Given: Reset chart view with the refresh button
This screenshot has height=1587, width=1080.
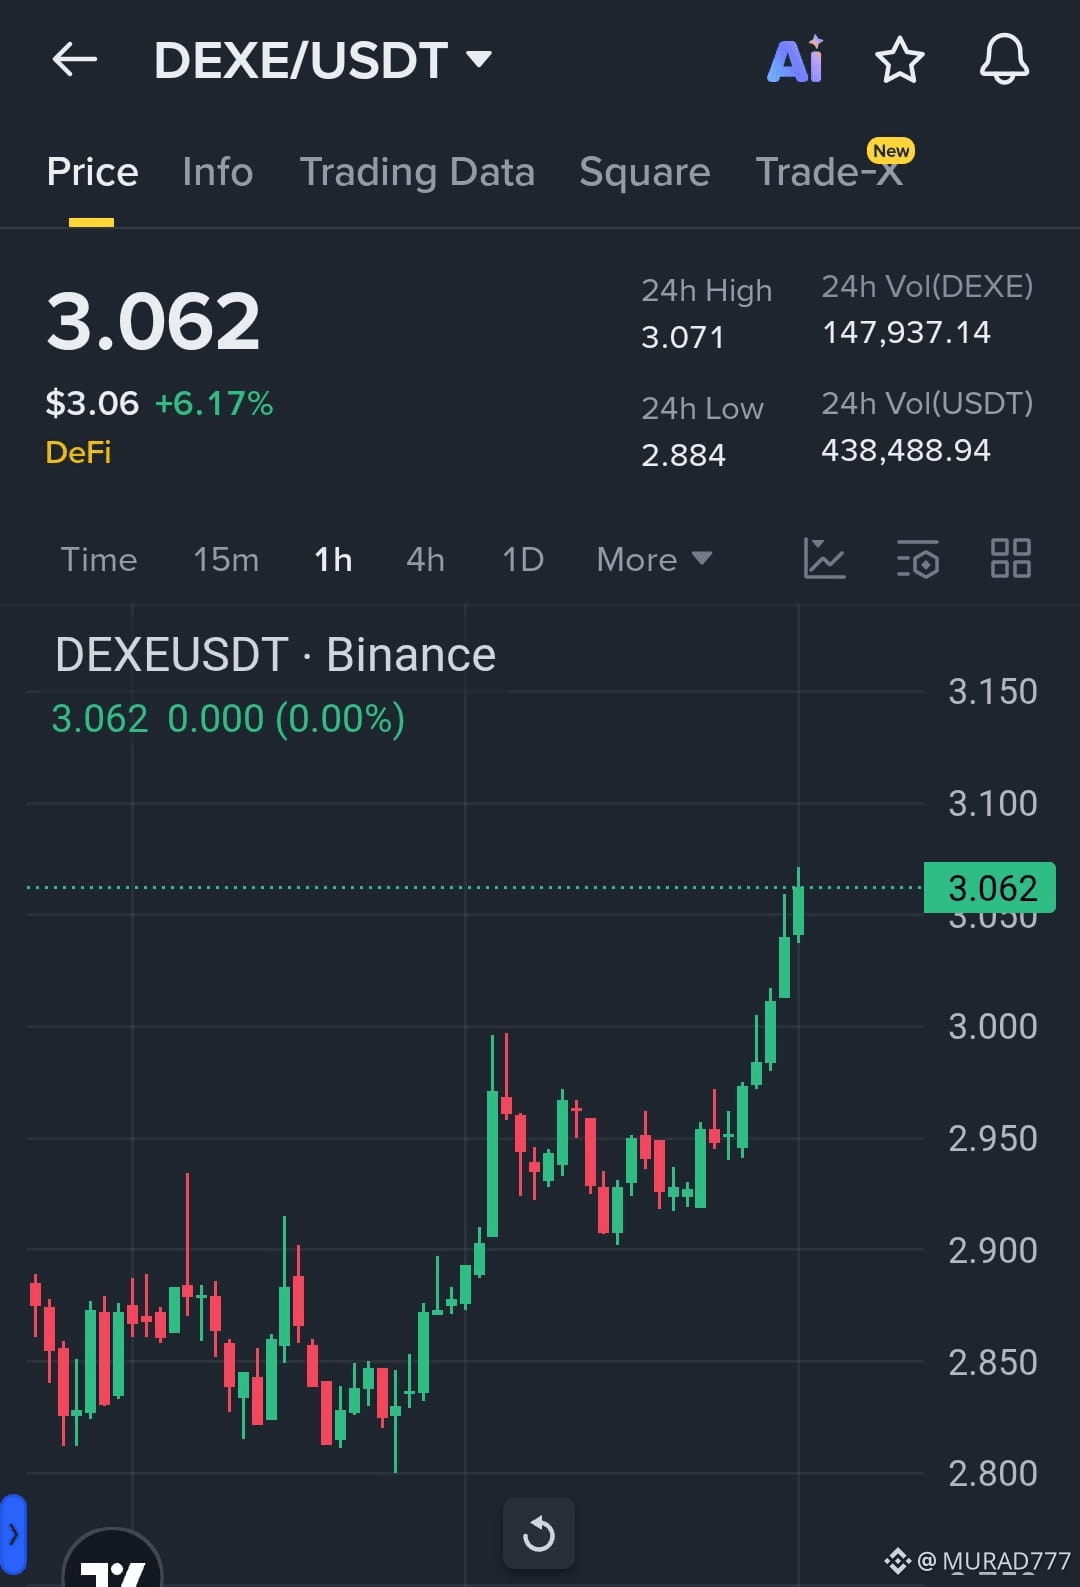Looking at the screenshot, I should pyautogui.click(x=539, y=1533).
